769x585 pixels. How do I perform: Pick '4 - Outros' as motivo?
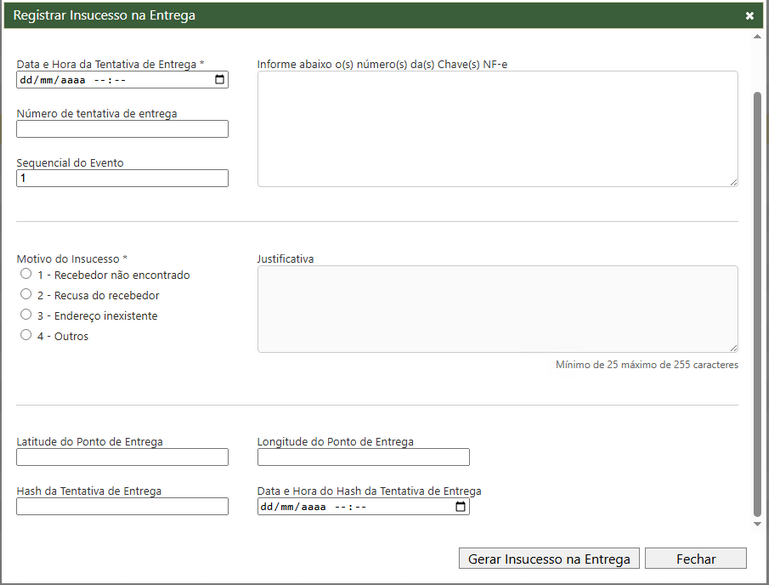pyautogui.click(x=26, y=336)
